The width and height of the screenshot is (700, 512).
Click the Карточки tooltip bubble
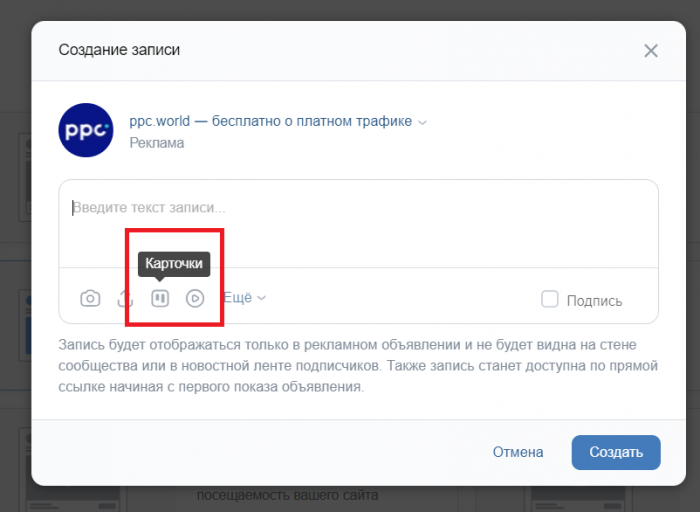[174, 264]
